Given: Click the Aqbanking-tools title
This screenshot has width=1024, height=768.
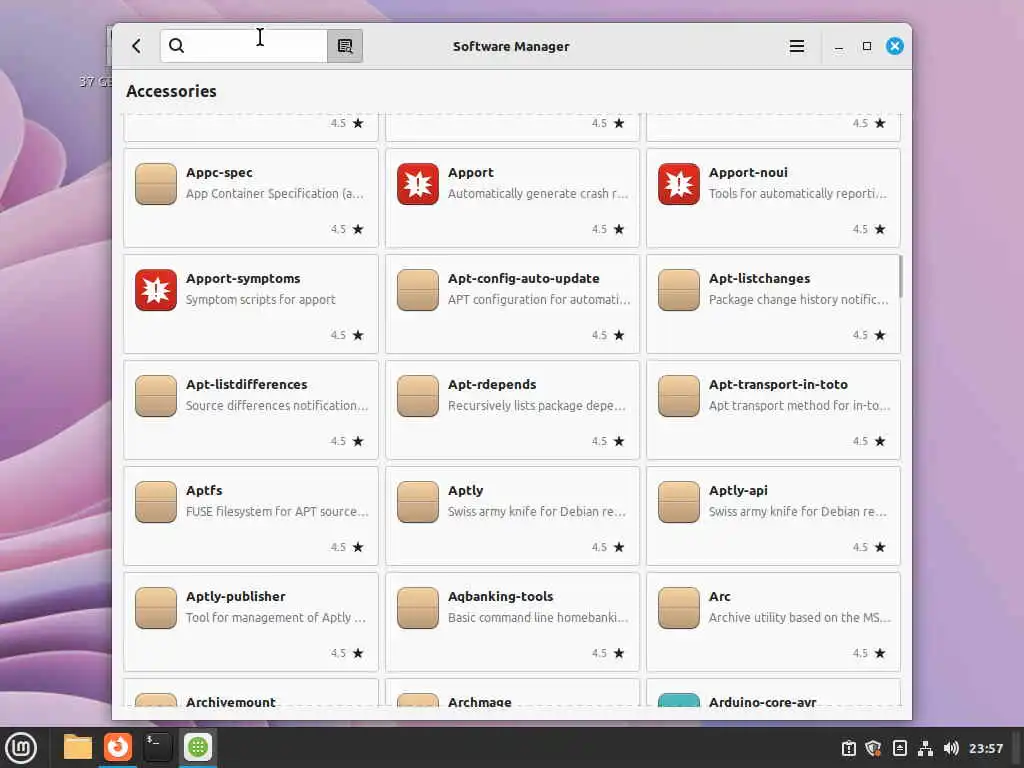Looking at the screenshot, I should (x=501, y=596).
